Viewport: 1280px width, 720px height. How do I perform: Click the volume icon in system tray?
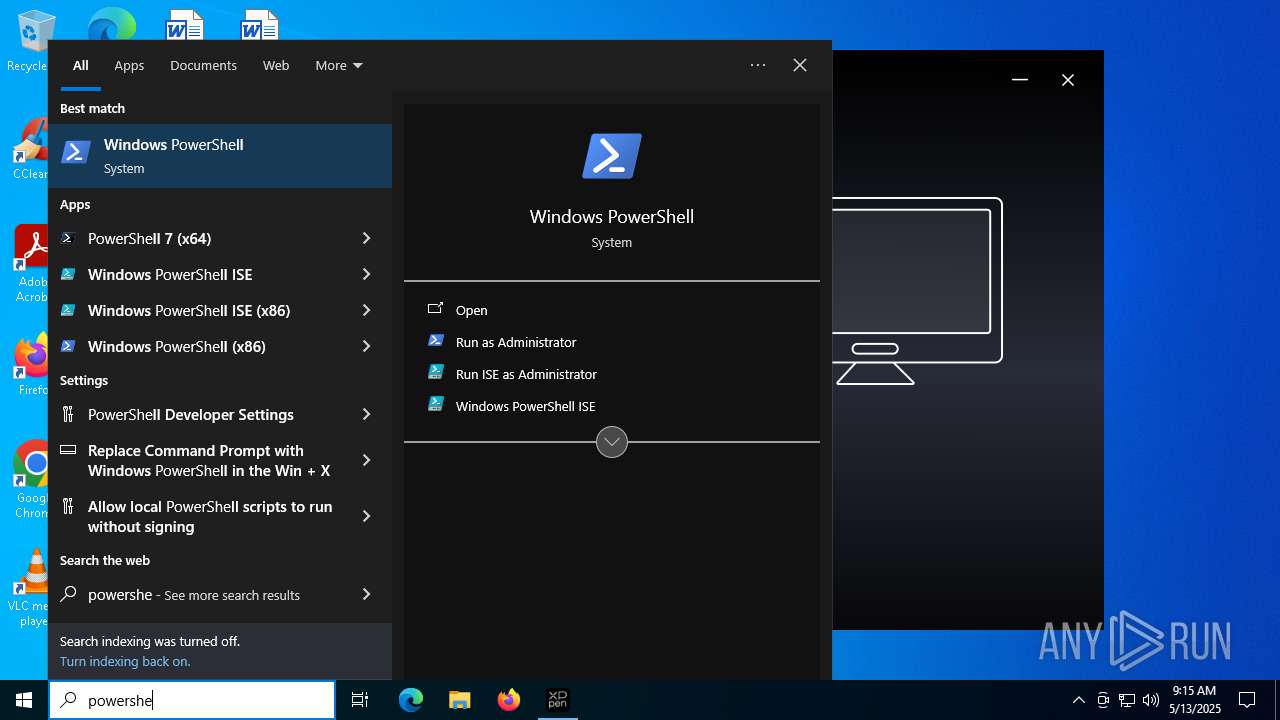[1150, 700]
